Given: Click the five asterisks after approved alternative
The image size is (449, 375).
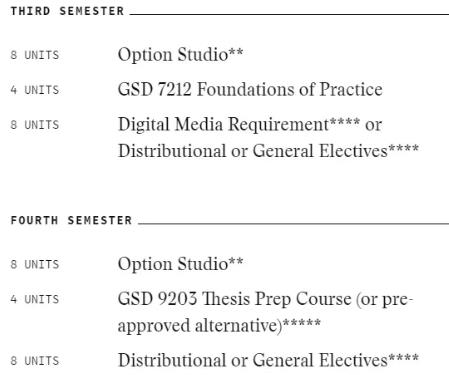Looking at the screenshot, I should (302, 322).
